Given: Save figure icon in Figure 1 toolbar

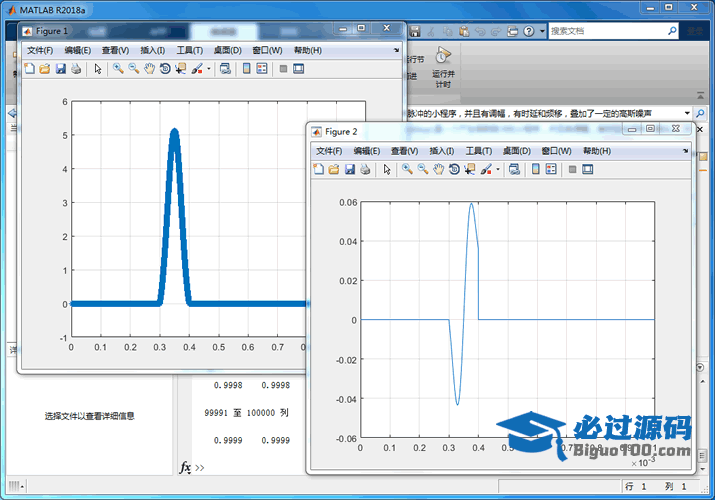Looking at the screenshot, I should pyautogui.click(x=61, y=69).
